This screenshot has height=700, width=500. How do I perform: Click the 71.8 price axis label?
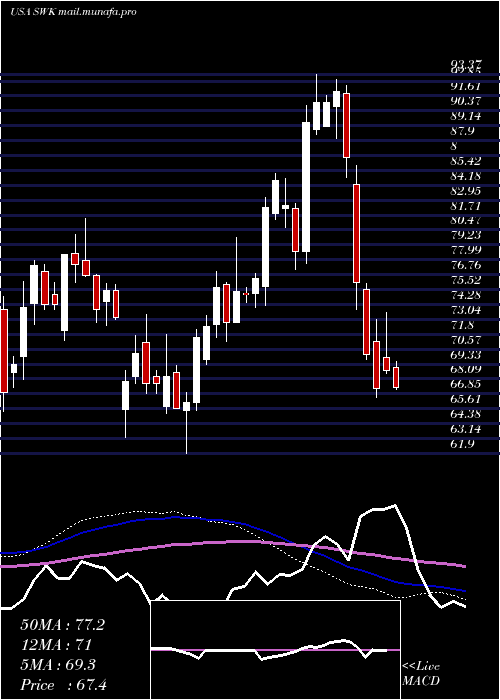462,325
